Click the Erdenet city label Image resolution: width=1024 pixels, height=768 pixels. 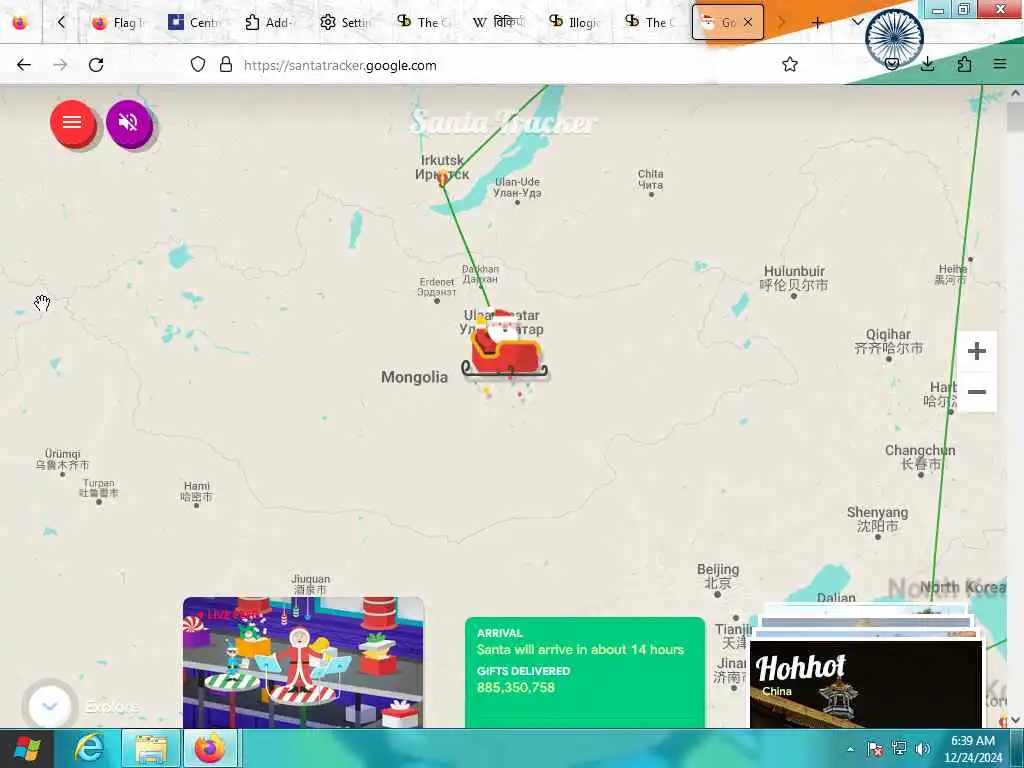[x=437, y=287]
